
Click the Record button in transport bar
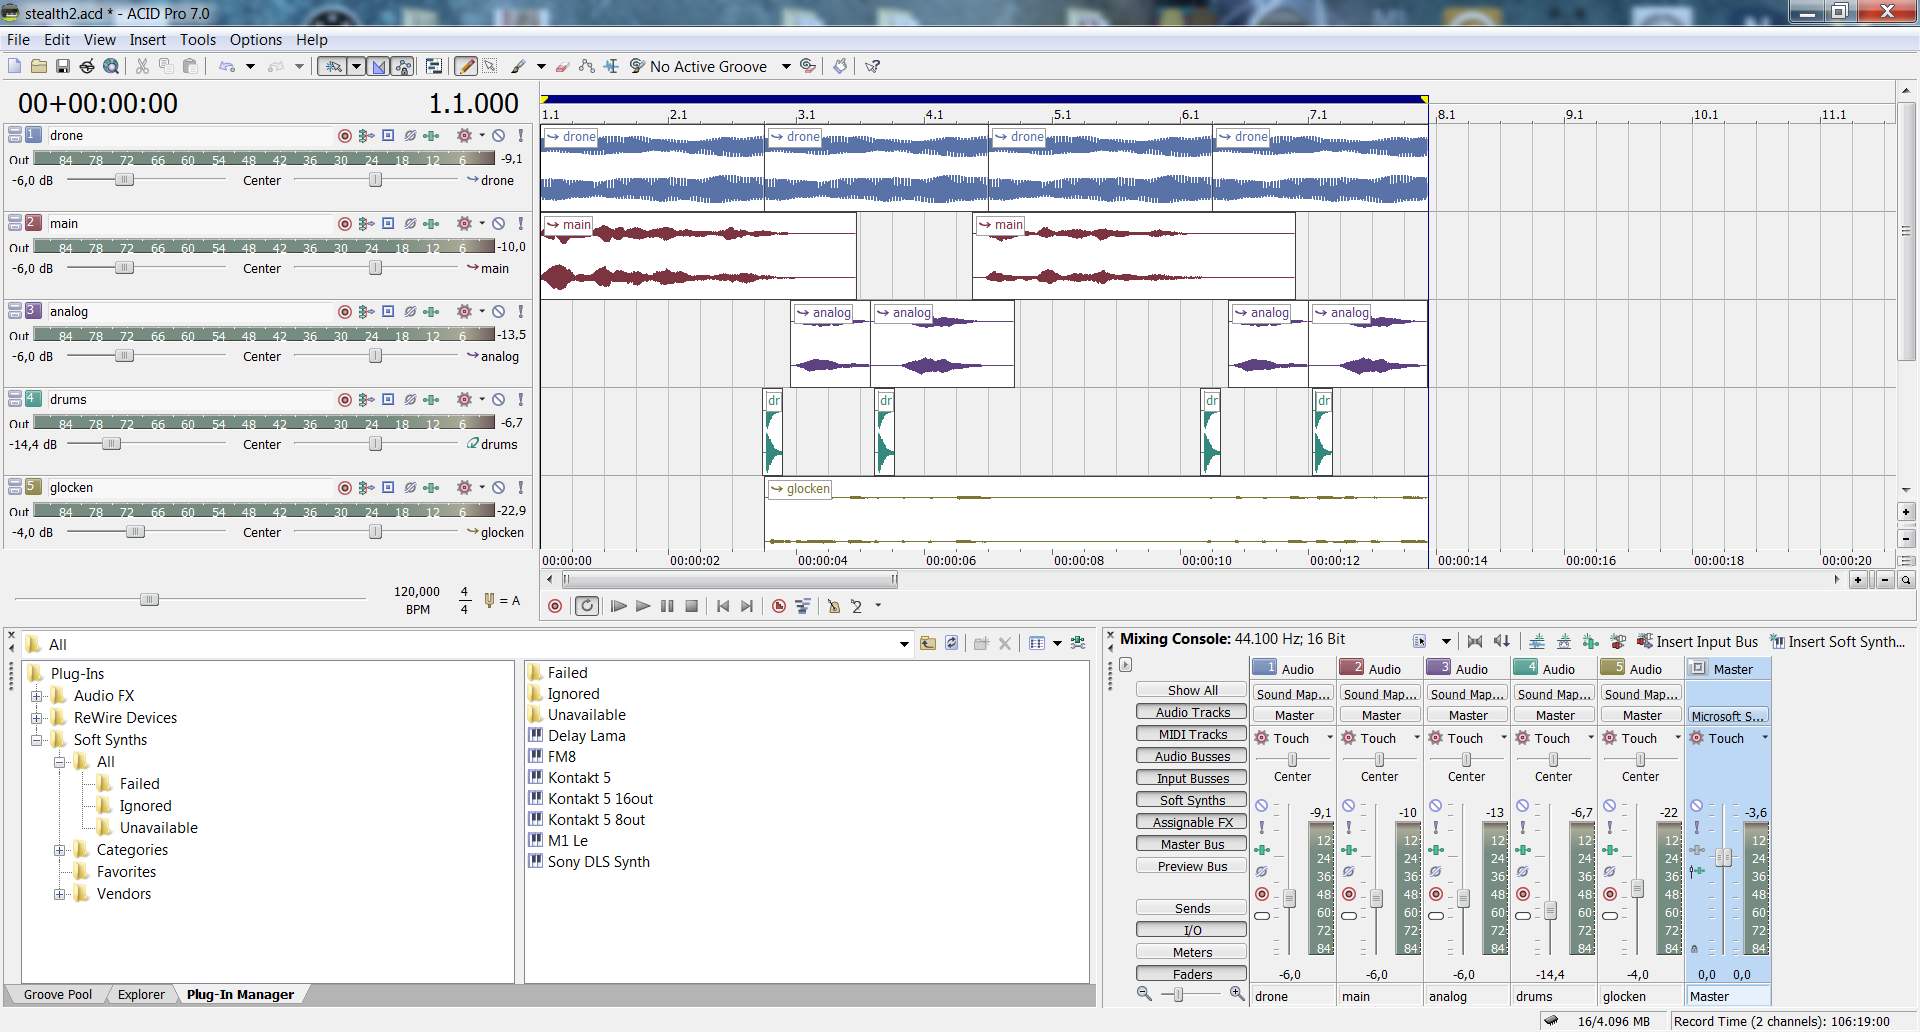(555, 606)
